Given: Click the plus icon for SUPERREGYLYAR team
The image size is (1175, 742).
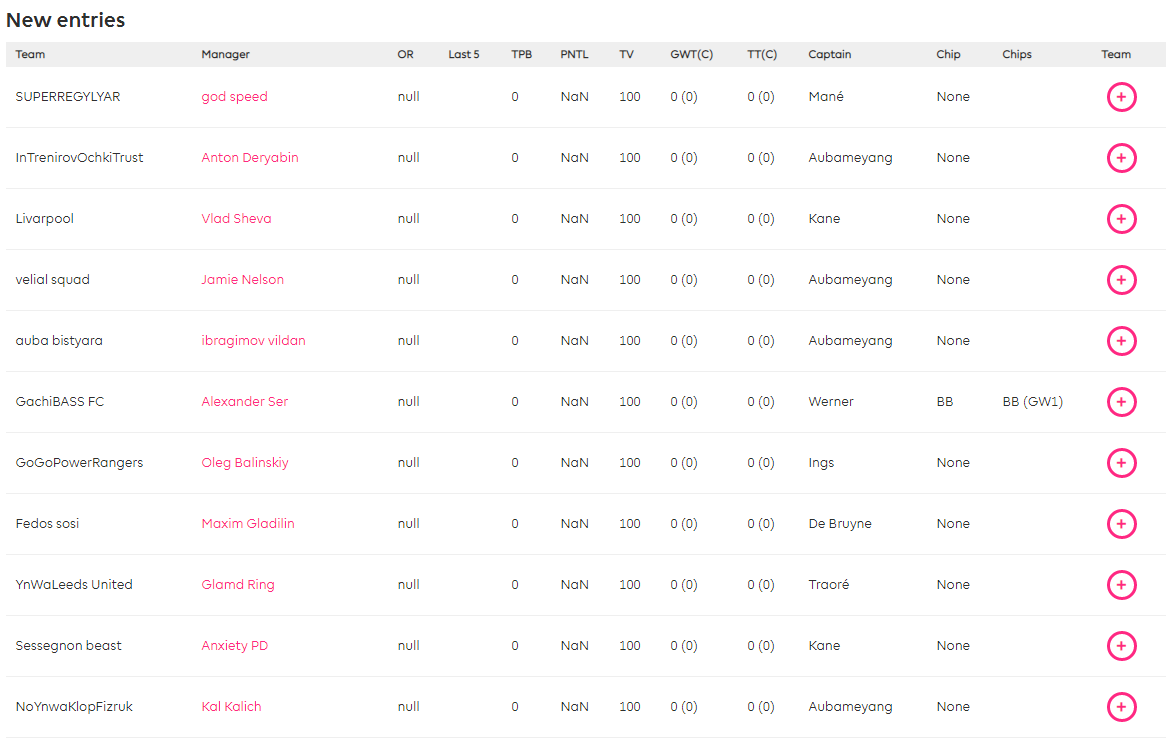Looking at the screenshot, I should point(1121,97).
